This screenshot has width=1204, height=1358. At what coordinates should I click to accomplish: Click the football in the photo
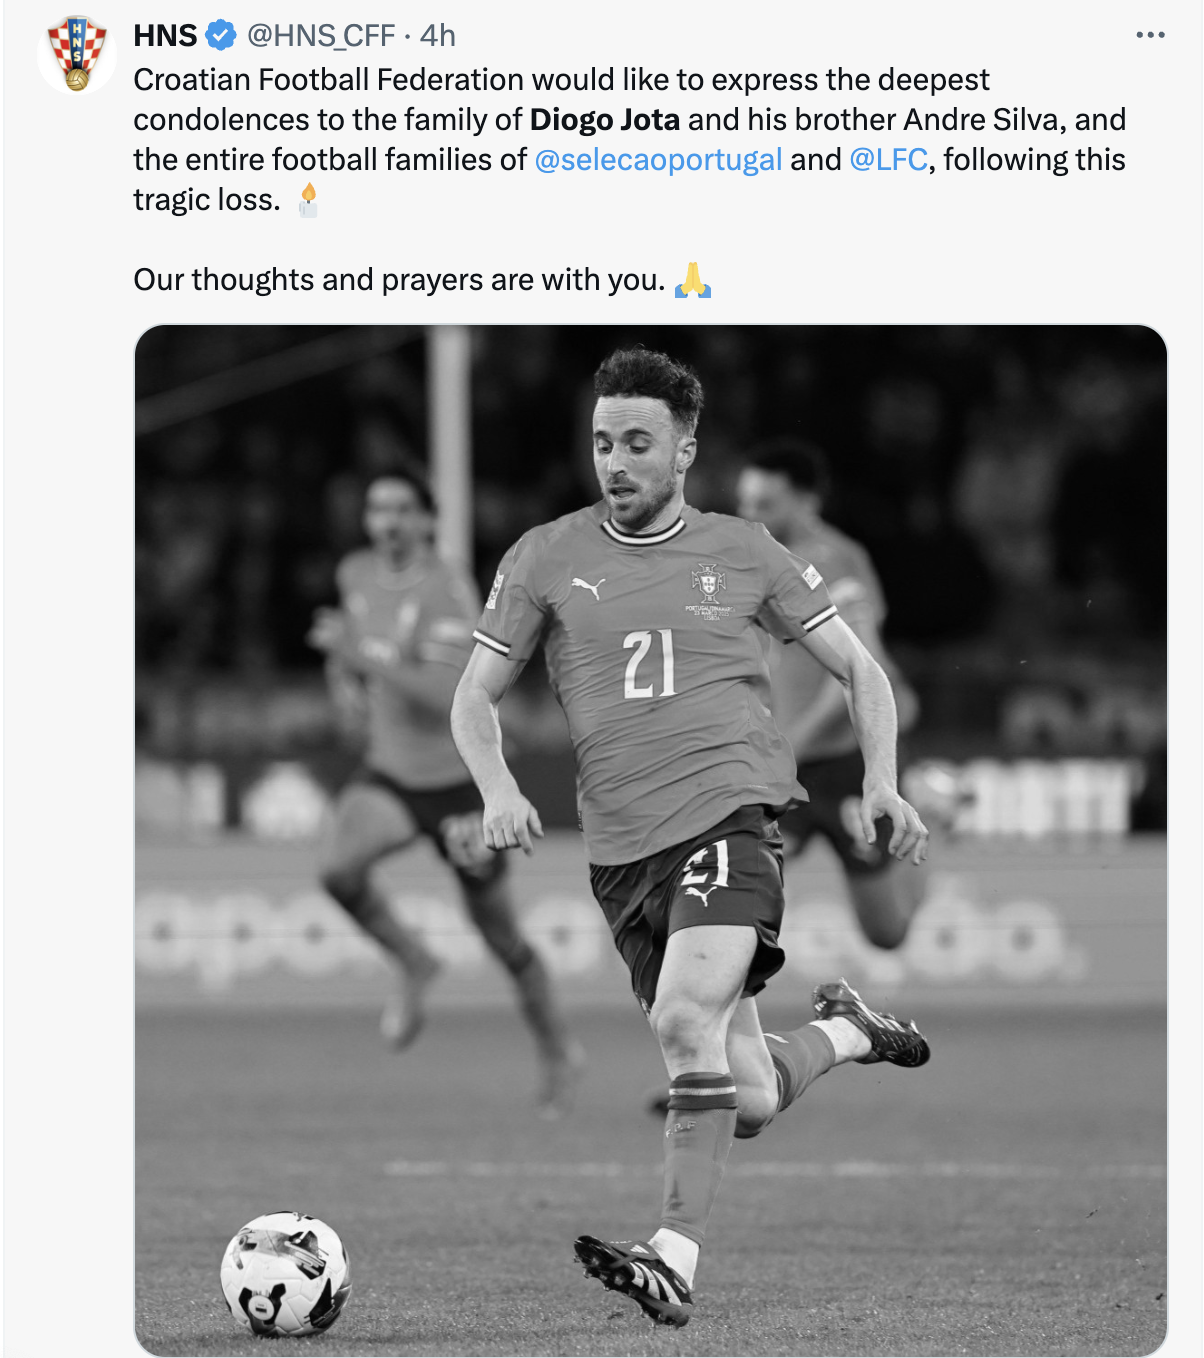click(285, 1275)
